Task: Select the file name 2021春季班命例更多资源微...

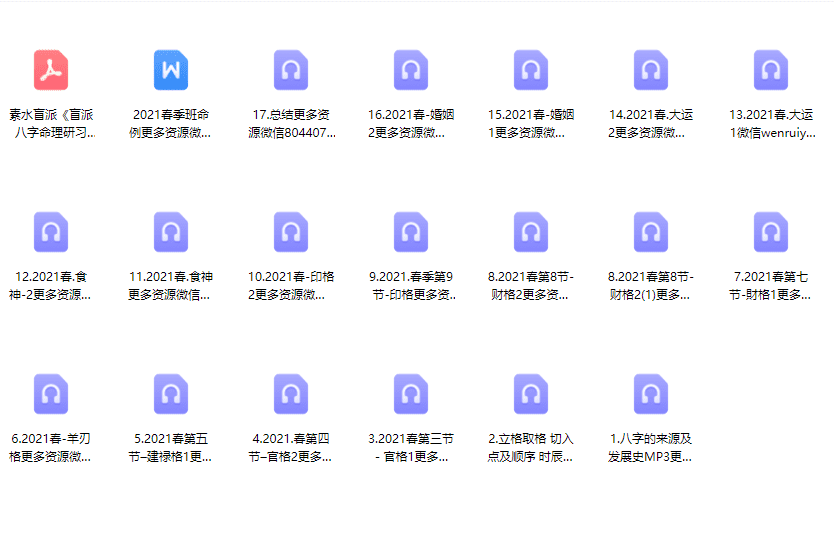Action: click(x=170, y=124)
